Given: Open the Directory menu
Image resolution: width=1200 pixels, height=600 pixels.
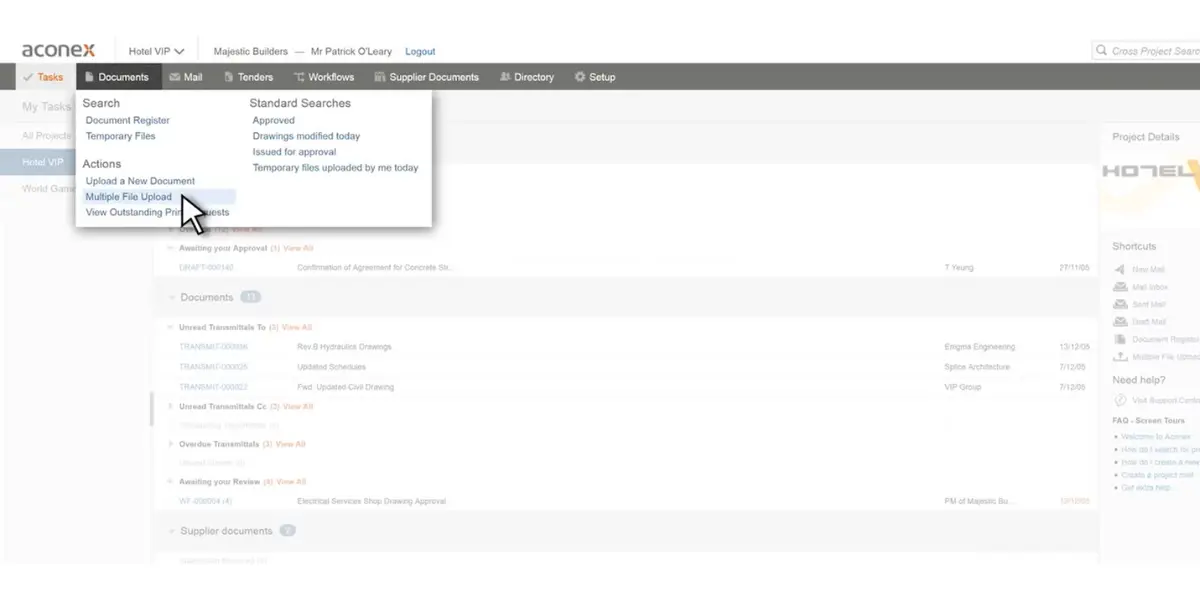Looking at the screenshot, I should [526, 77].
